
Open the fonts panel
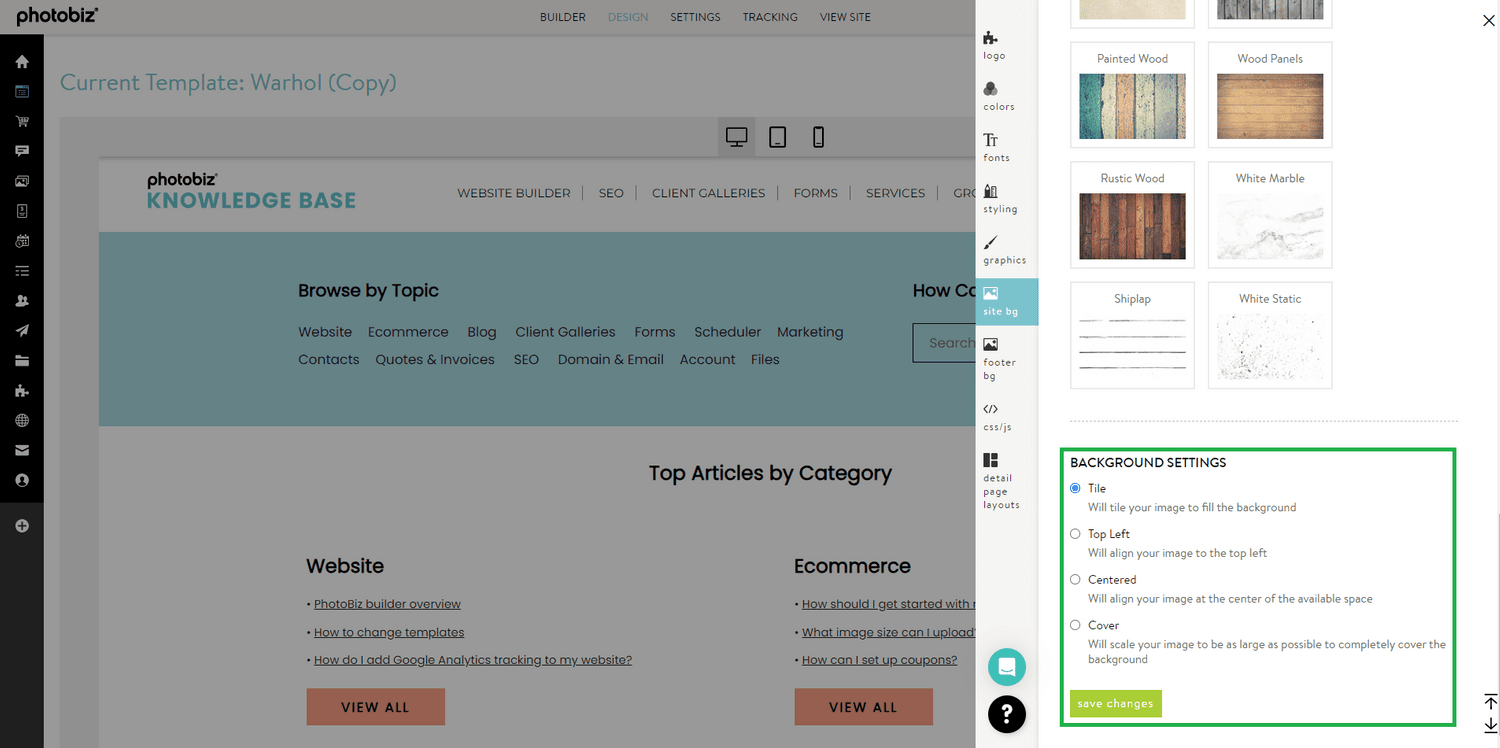coord(996,147)
